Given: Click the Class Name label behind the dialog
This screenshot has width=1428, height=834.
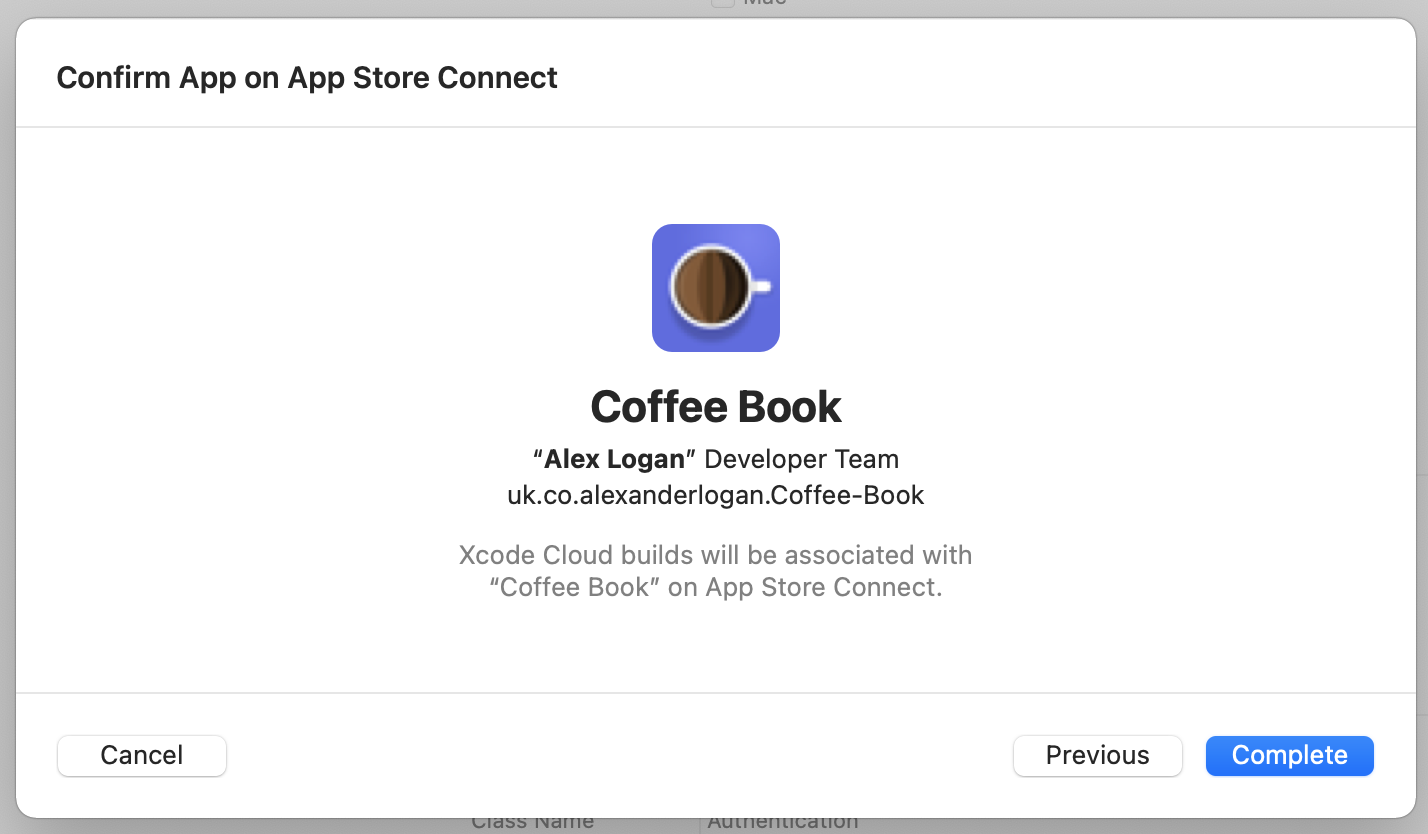Looking at the screenshot, I should 532,824.
